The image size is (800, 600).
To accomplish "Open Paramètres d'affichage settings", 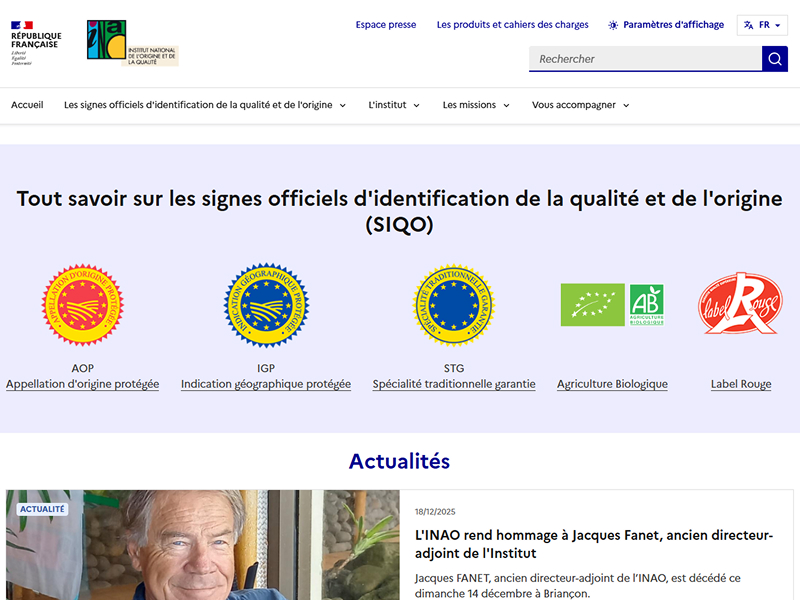I will coord(666,24).
